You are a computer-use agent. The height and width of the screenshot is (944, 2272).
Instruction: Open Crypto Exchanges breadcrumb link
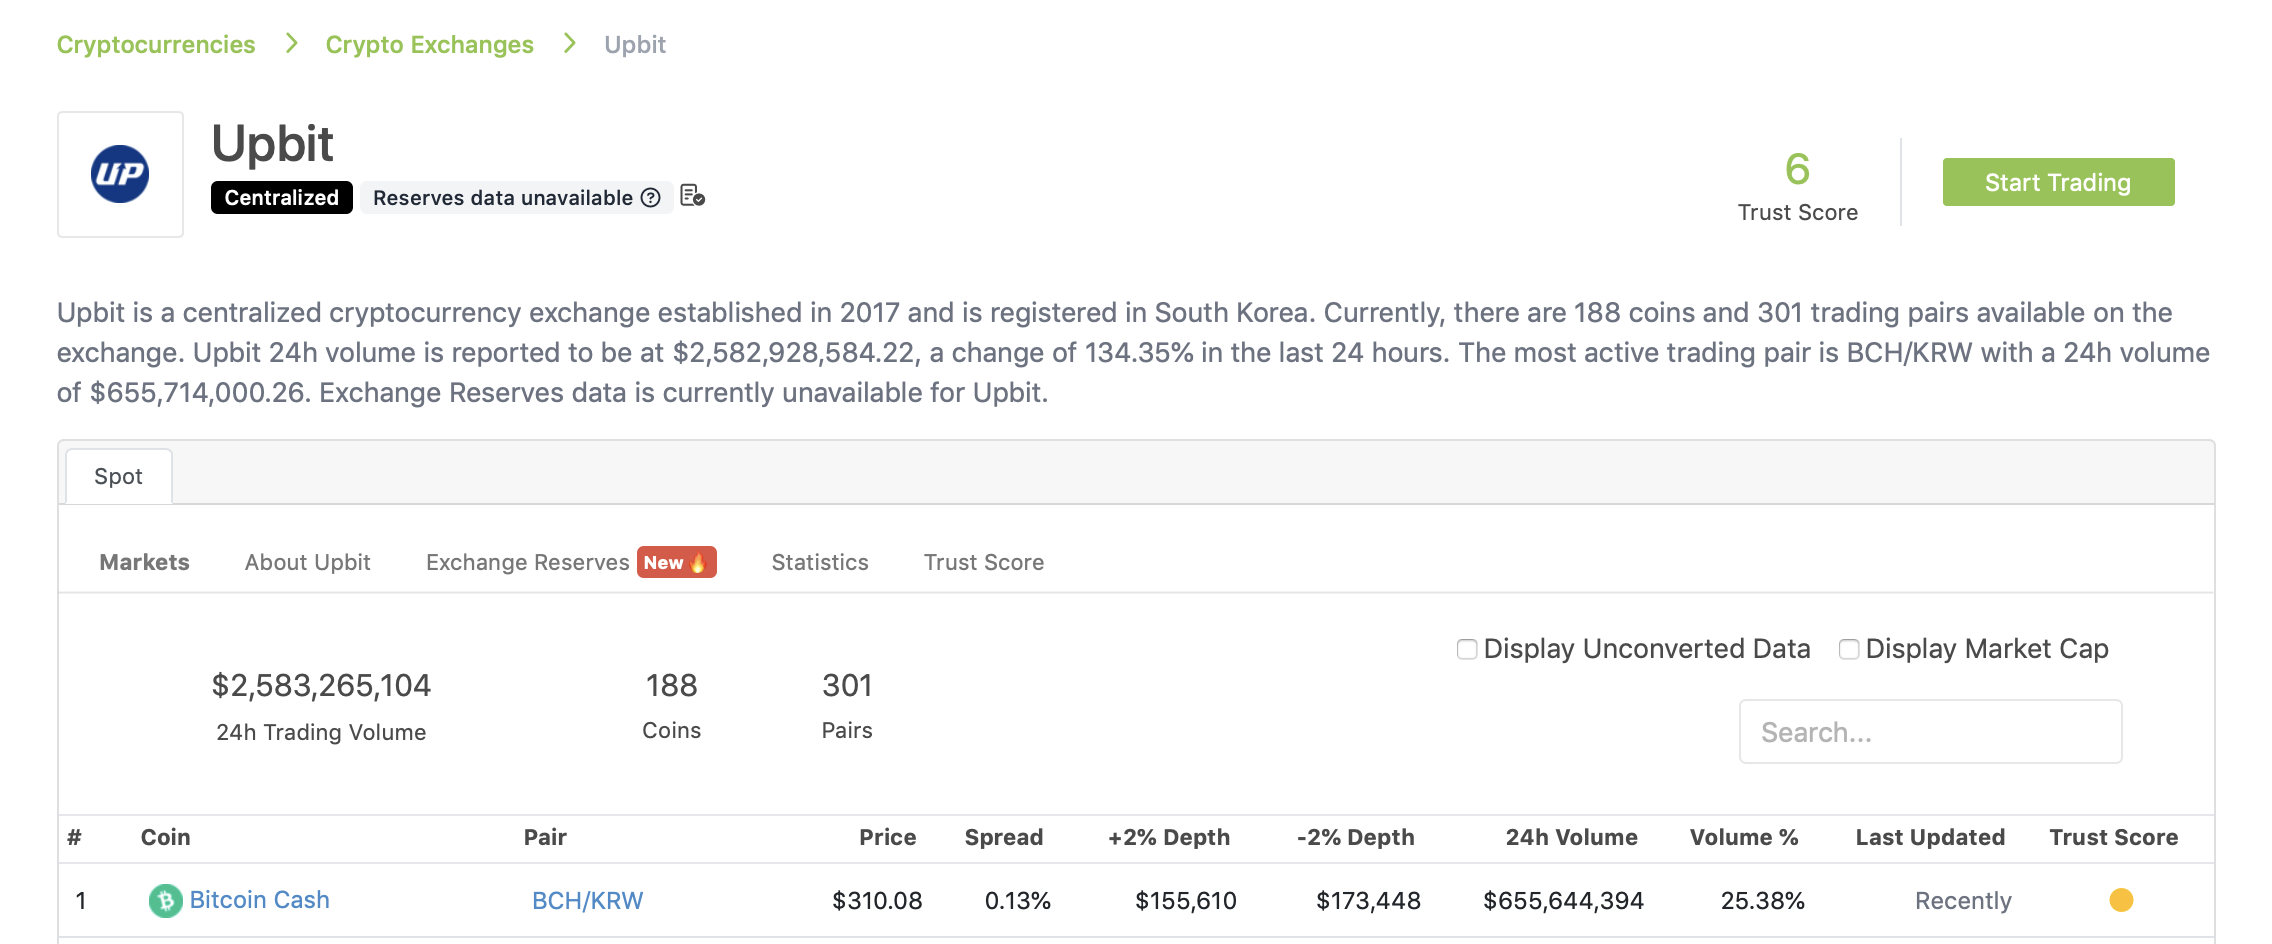point(429,45)
